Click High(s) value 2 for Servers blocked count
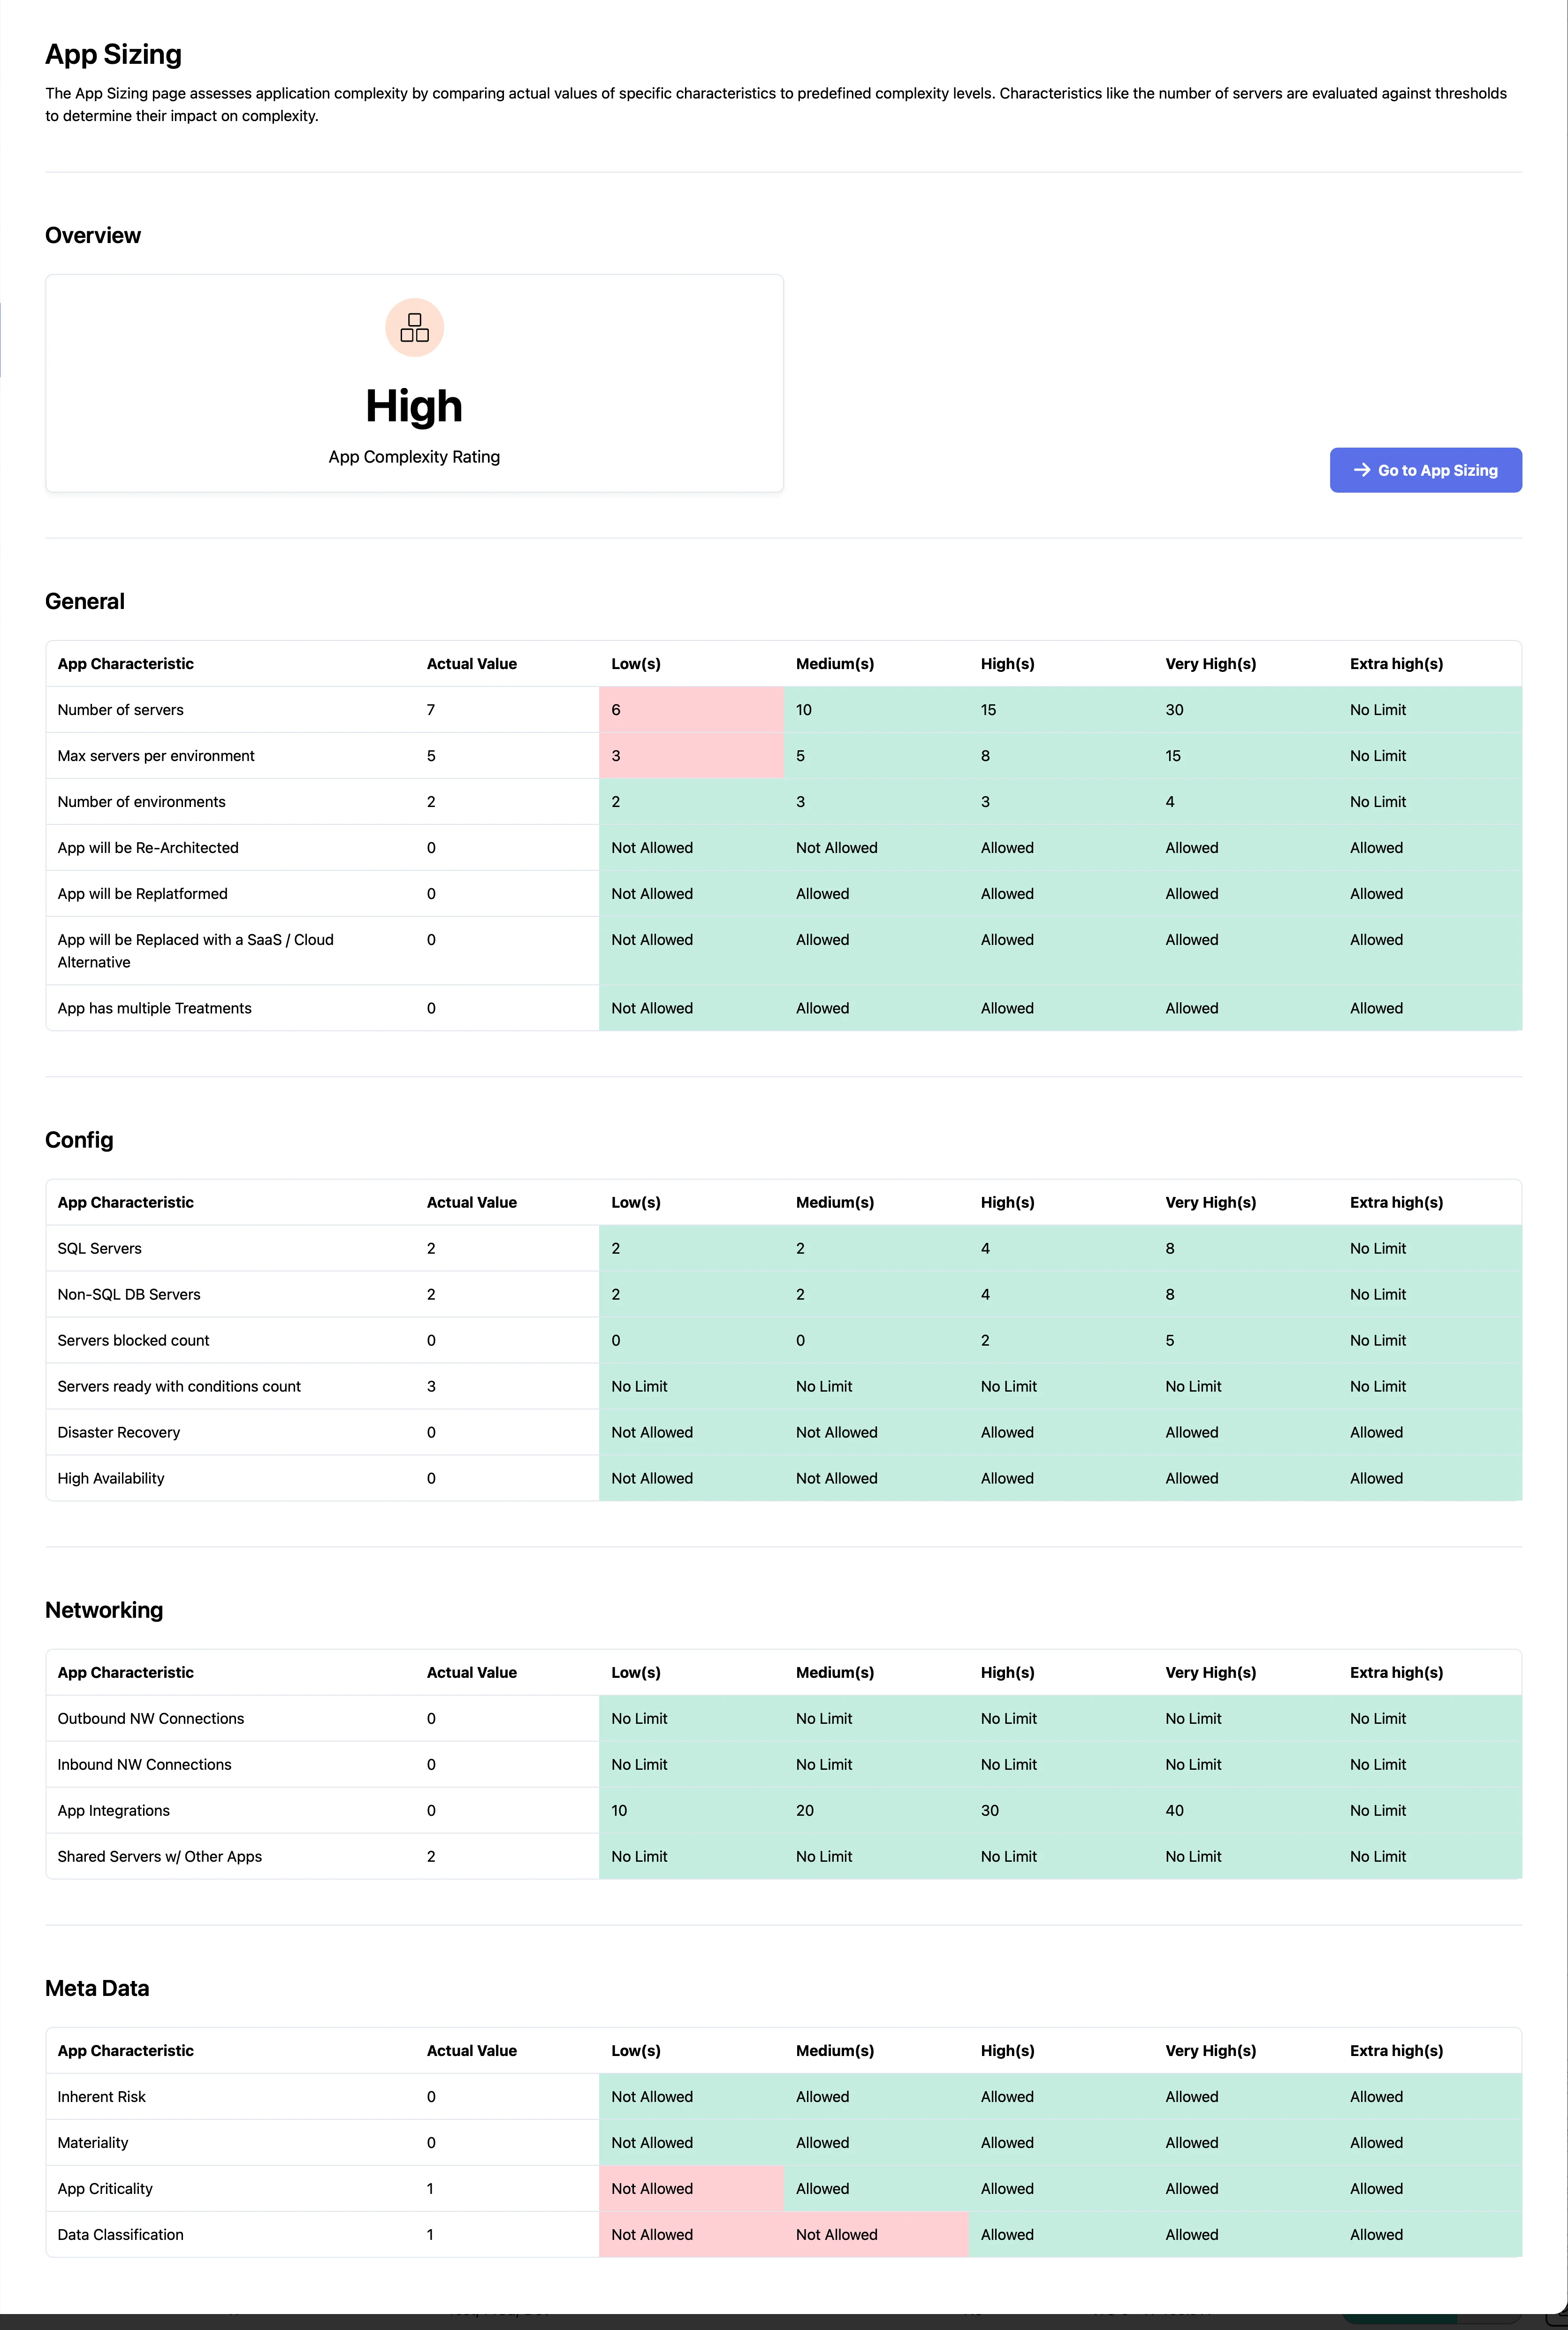 (x=985, y=1340)
